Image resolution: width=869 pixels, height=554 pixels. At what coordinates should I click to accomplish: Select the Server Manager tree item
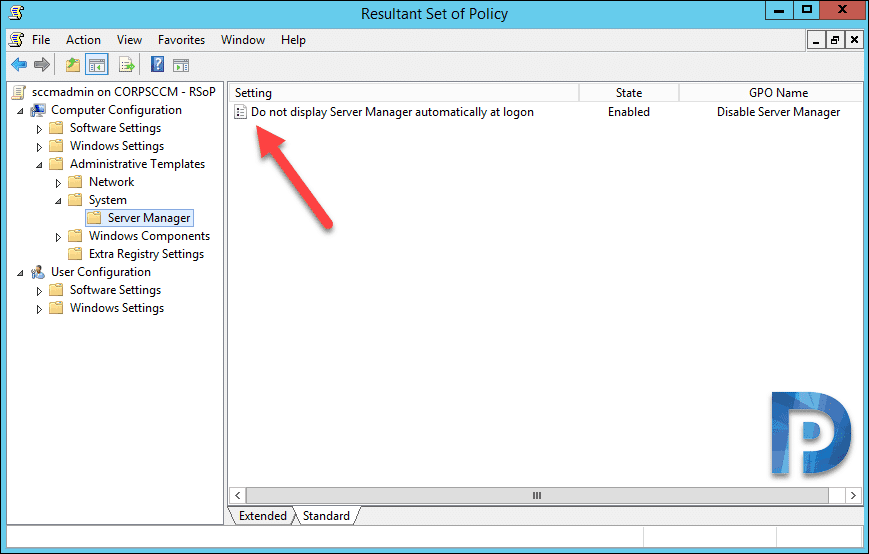pyautogui.click(x=149, y=218)
